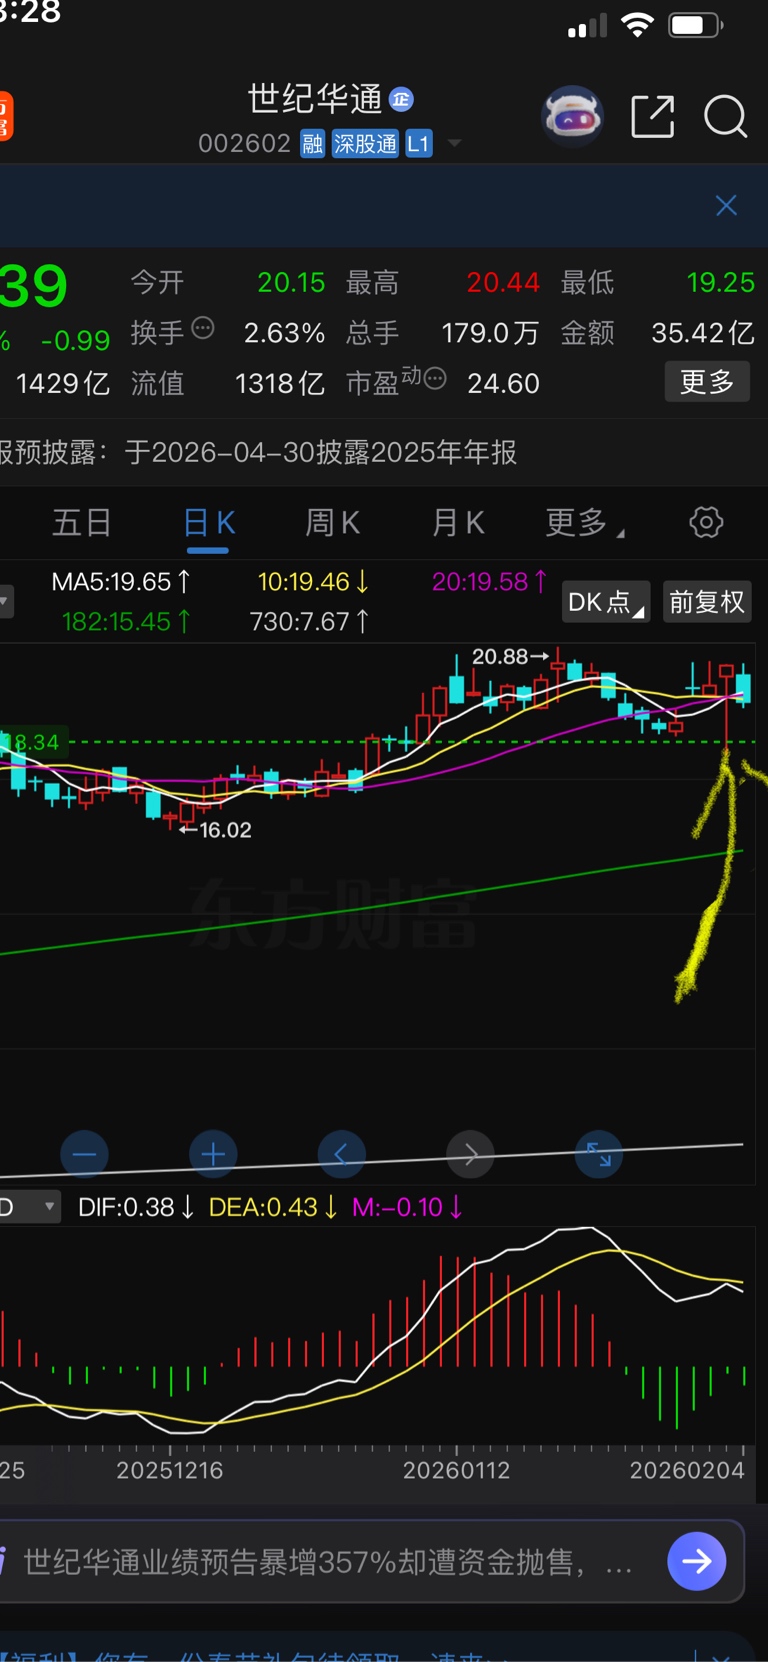This screenshot has width=768, height=1662.
Task: Tap the battery status icon
Action: point(696,25)
